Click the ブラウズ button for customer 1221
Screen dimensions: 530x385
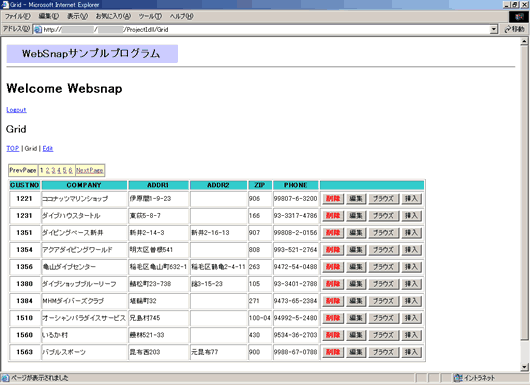coord(383,199)
